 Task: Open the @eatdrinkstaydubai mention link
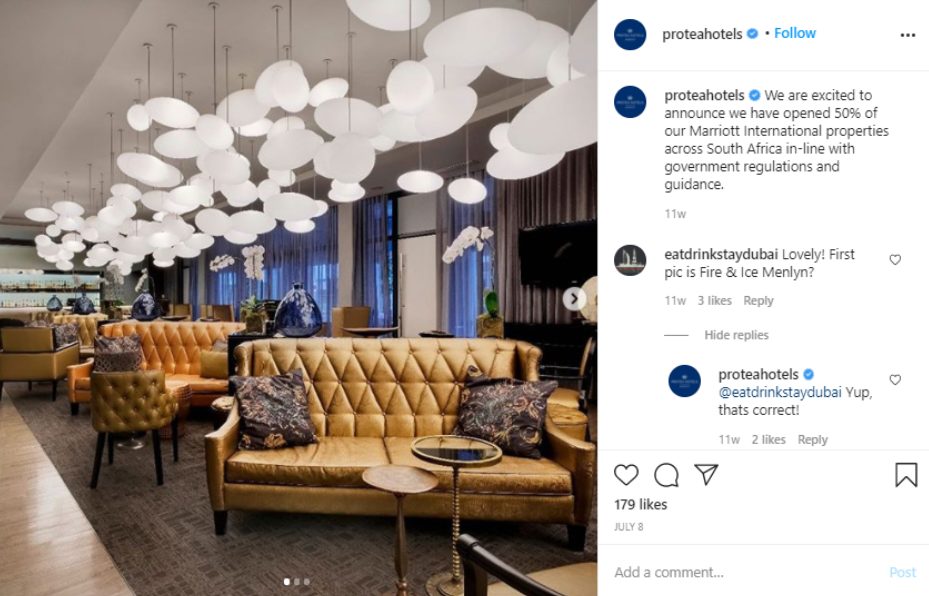(780, 392)
